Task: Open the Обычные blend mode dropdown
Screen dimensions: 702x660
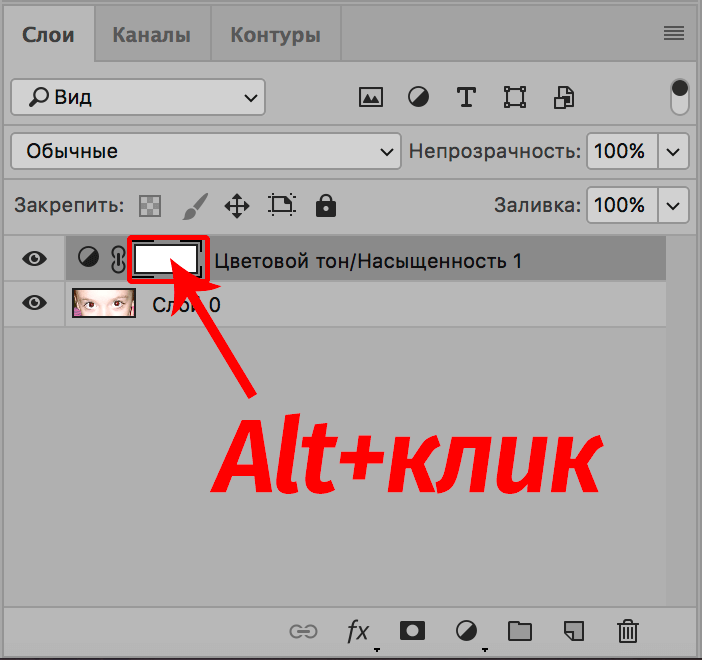Action: click(205, 152)
